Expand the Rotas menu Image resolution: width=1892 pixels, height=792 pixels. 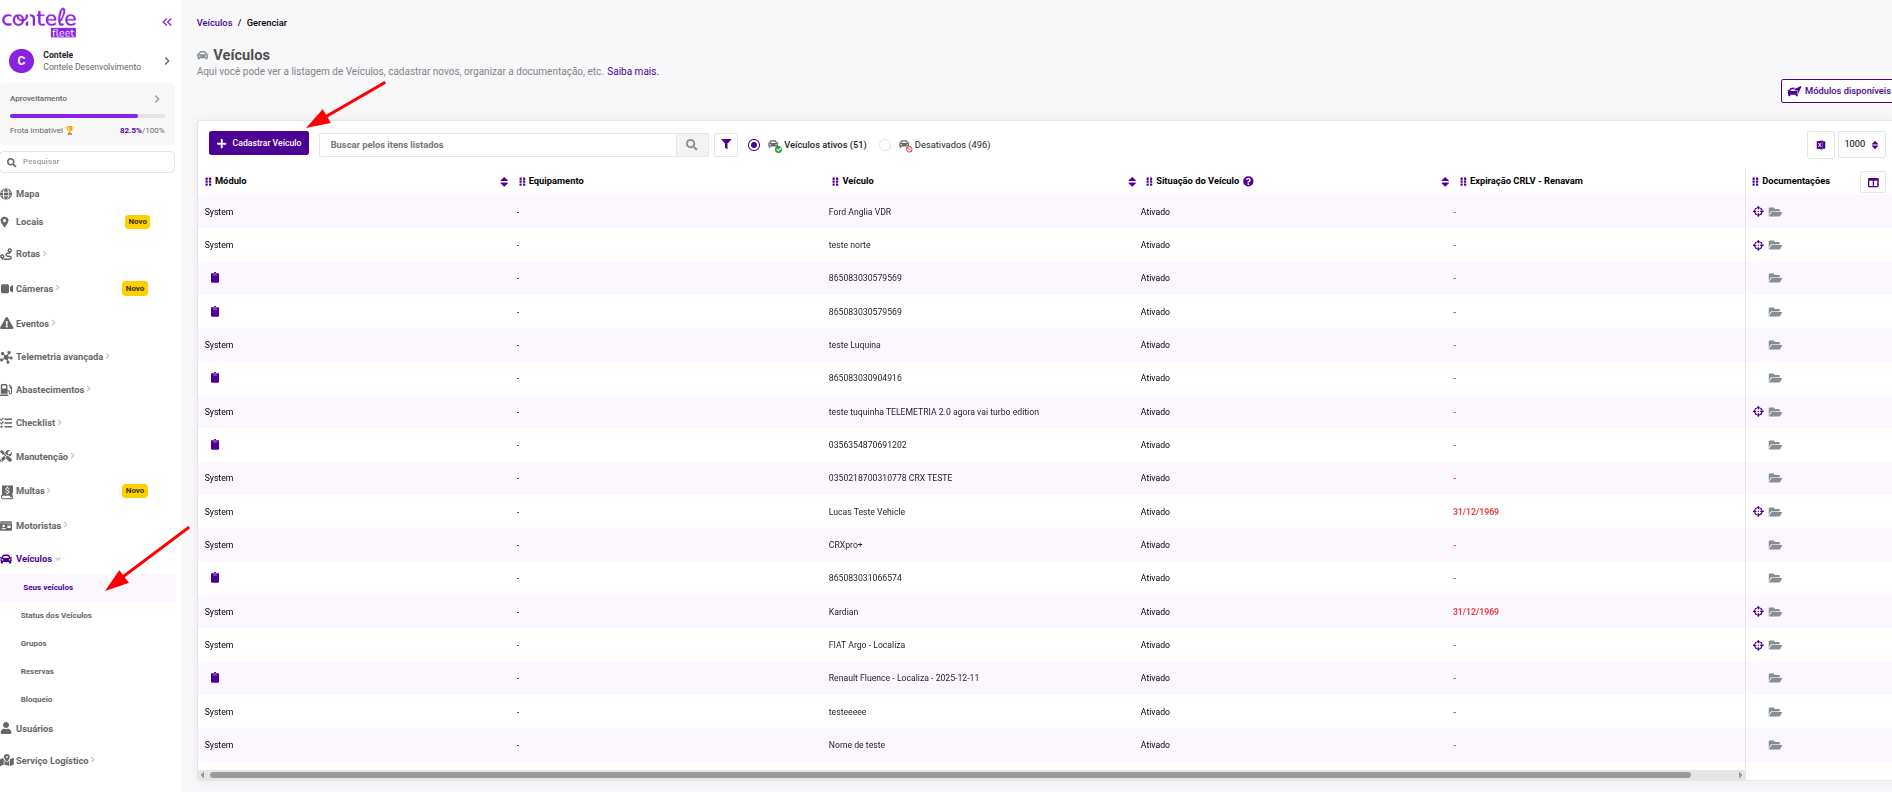28,254
